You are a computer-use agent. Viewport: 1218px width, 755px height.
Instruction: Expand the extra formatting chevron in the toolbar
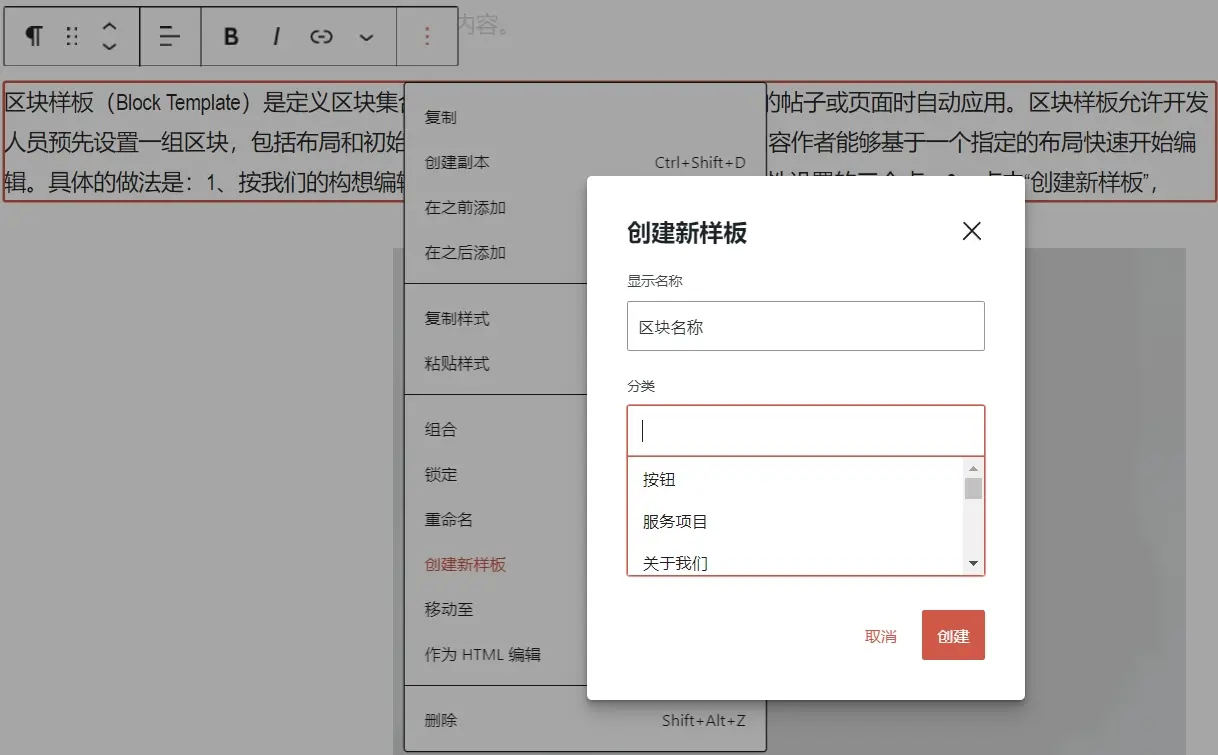pos(366,36)
